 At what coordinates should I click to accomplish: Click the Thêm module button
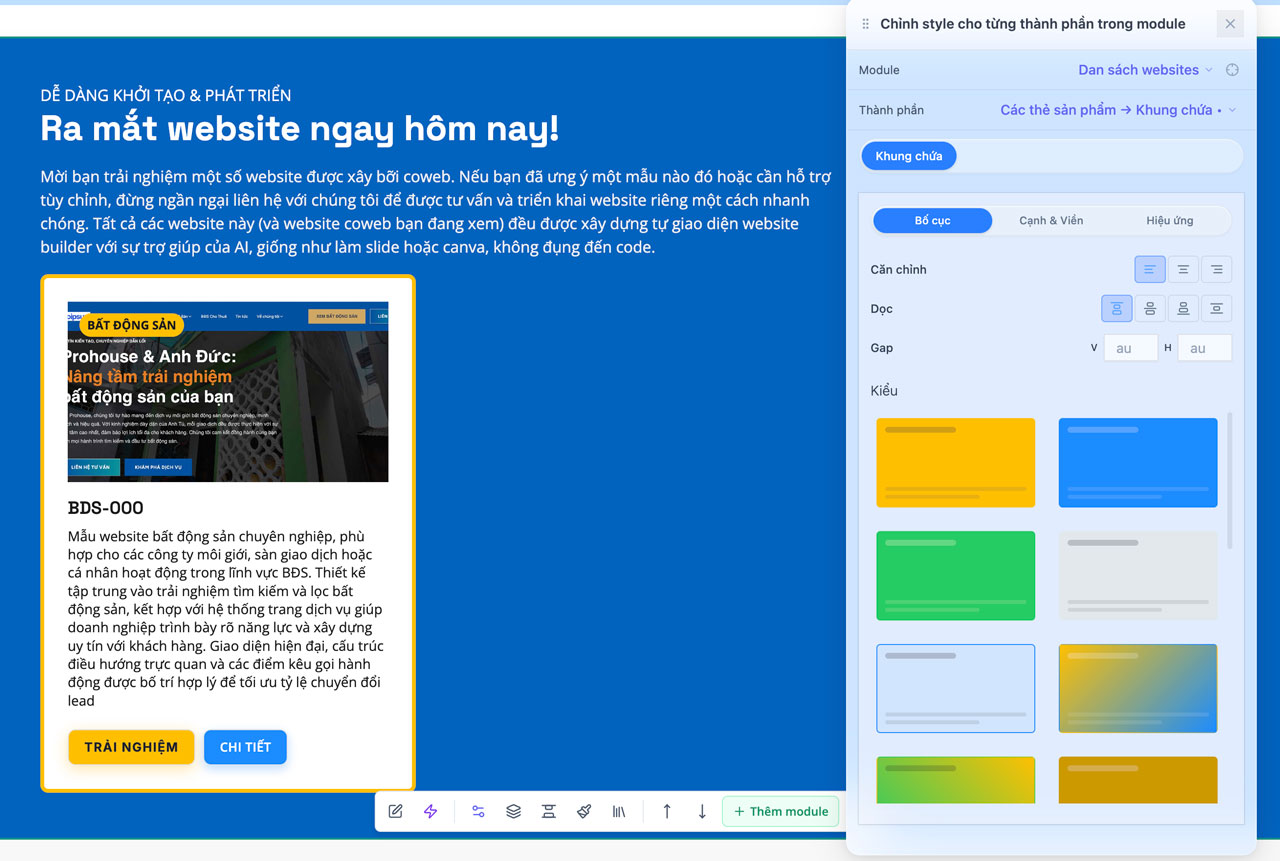click(x=781, y=811)
